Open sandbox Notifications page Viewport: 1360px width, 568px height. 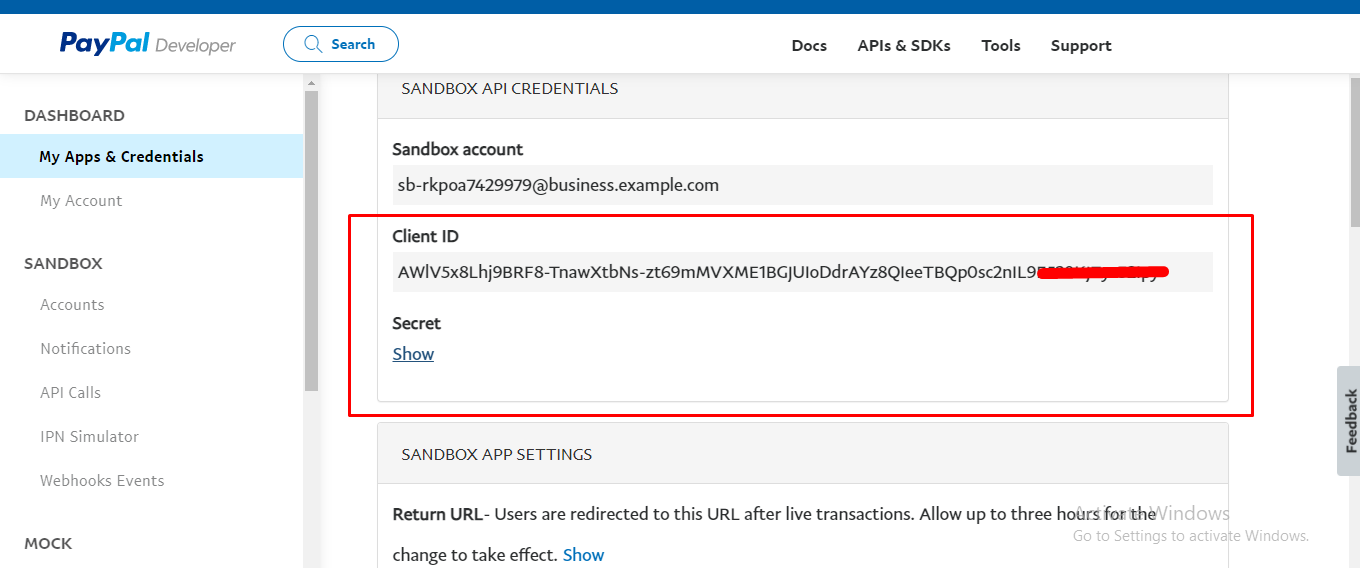[x=85, y=348]
